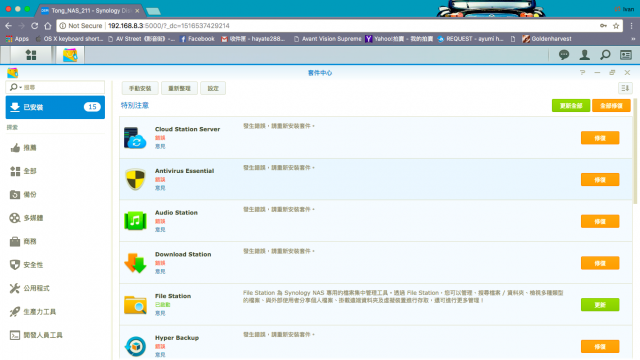This screenshot has width=640, height=360.
Task: Repair Antivirus Essential
Action: pos(600,180)
